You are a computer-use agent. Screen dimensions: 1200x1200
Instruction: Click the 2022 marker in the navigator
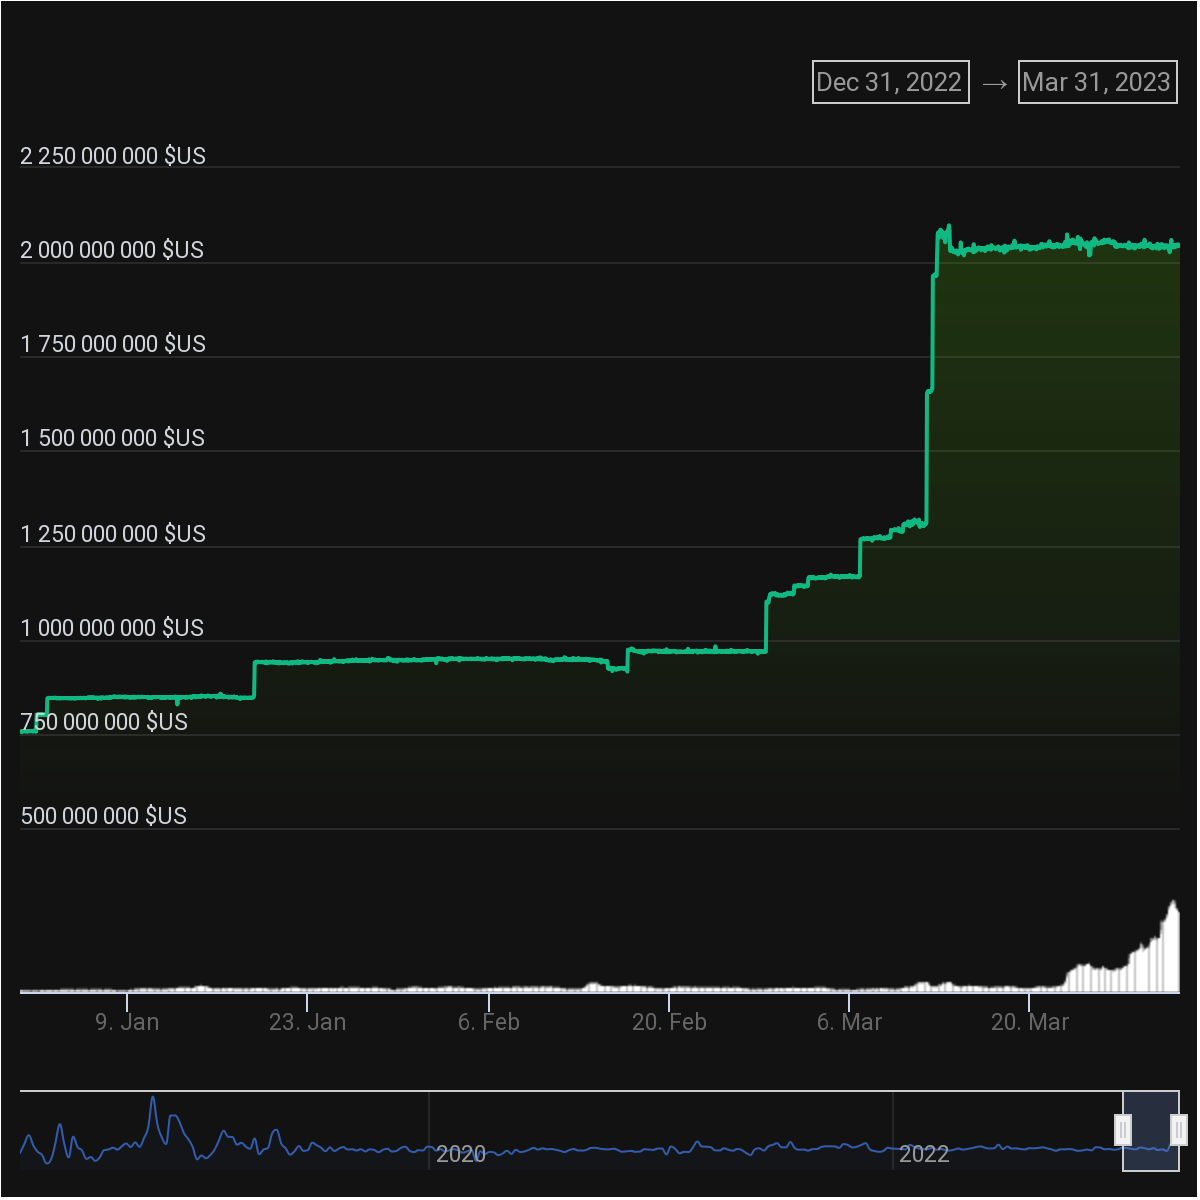[924, 1154]
